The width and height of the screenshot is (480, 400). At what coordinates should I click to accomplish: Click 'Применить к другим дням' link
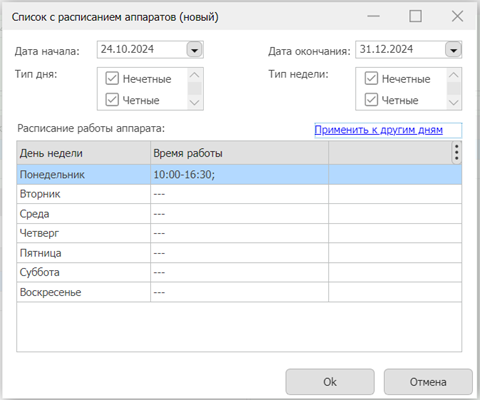point(378,130)
